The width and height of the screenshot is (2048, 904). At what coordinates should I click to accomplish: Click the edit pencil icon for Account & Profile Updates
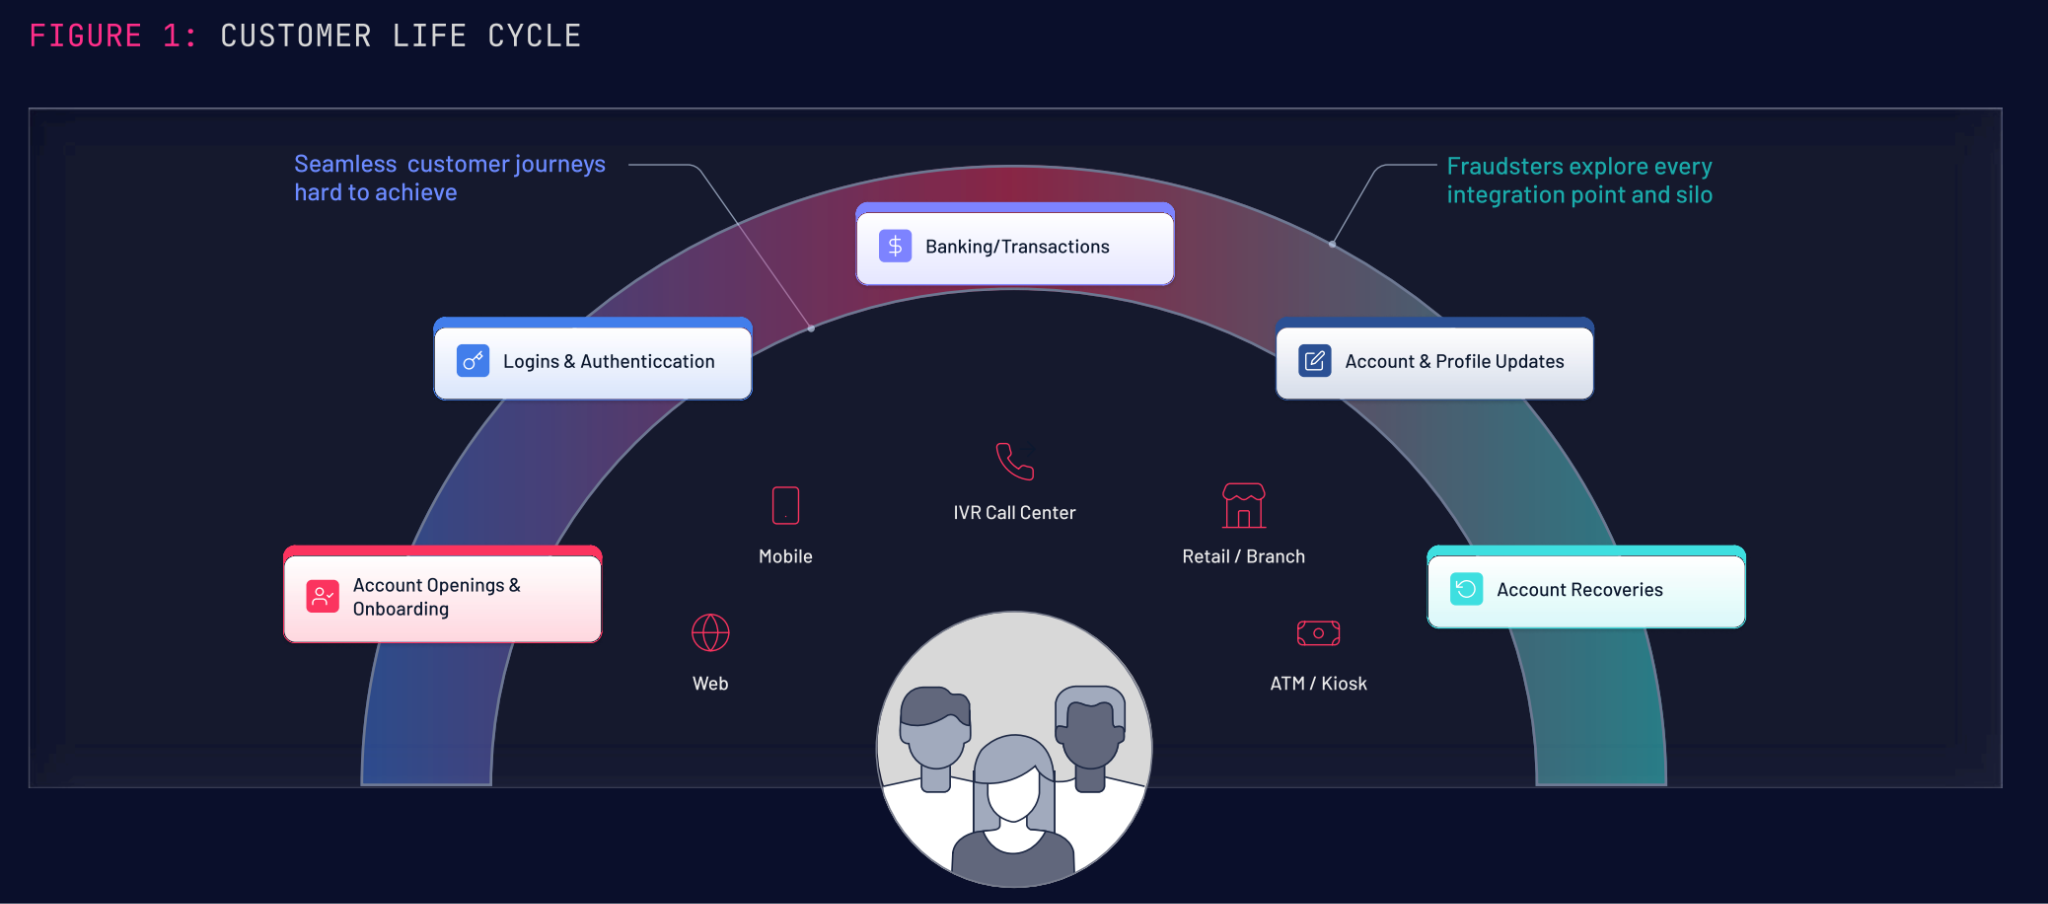(x=1315, y=361)
